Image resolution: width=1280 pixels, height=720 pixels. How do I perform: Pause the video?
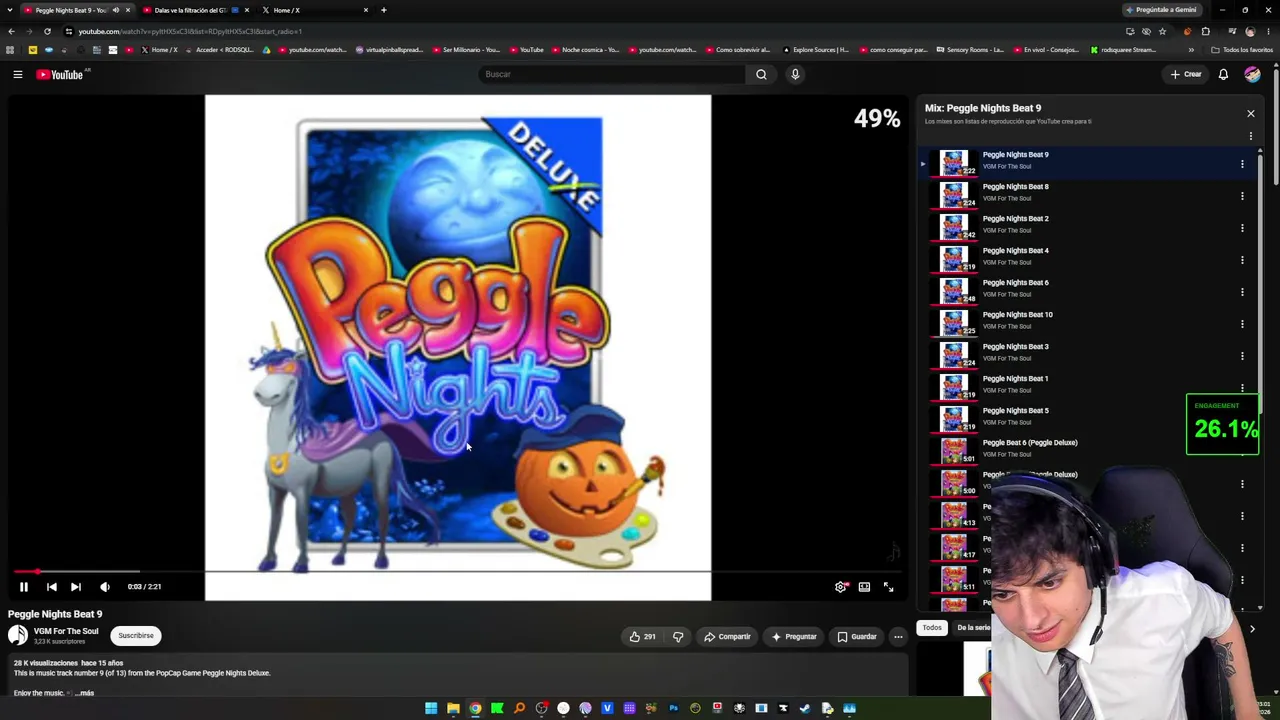[x=24, y=587]
